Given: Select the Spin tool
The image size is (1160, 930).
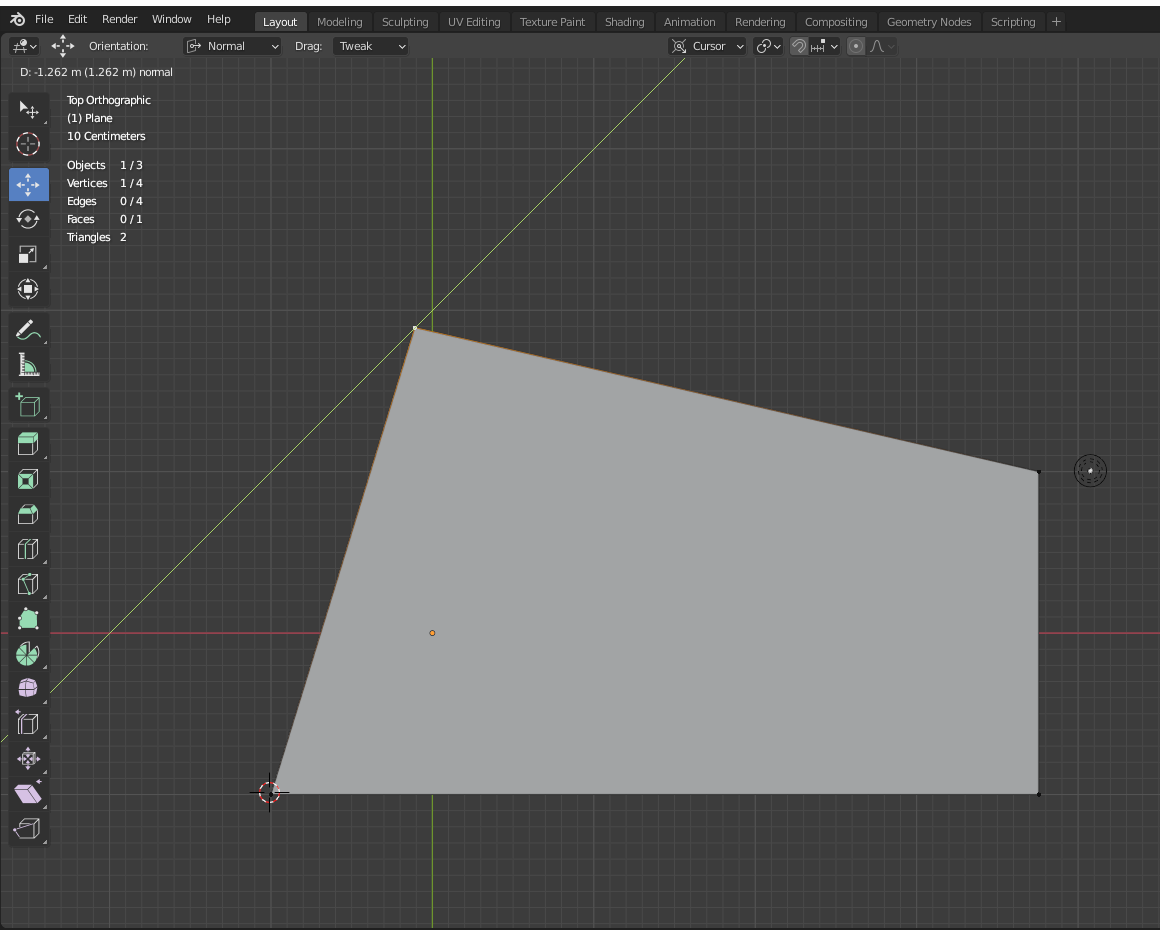Looking at the screenshot, I should [28, 653].
